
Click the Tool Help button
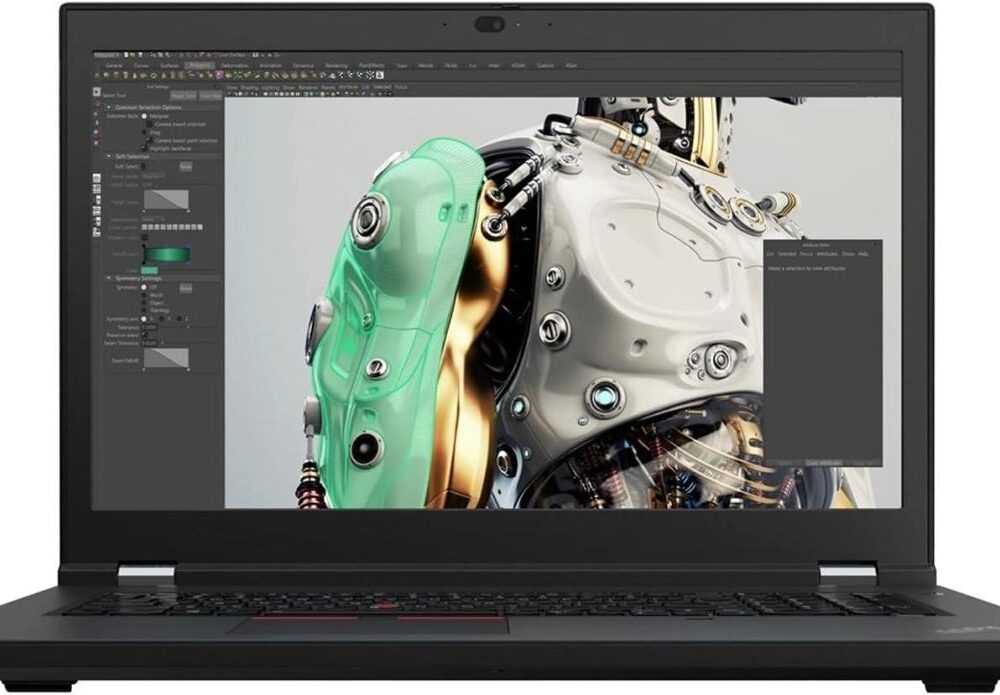(210, 96)
